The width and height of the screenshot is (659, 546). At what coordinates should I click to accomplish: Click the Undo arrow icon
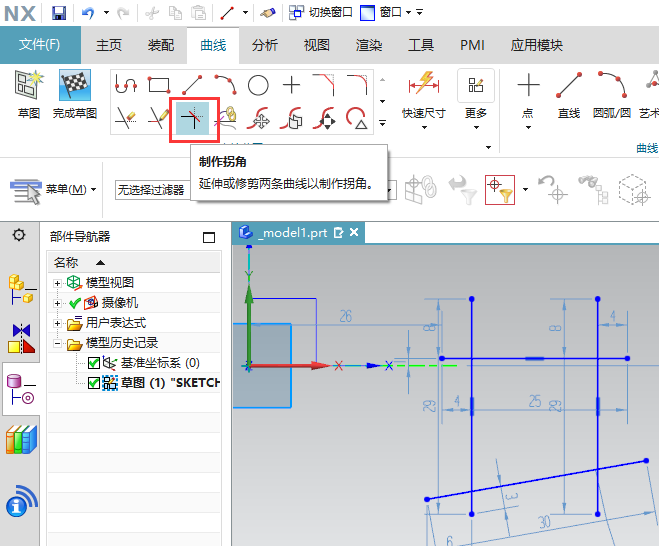[88, 13]
